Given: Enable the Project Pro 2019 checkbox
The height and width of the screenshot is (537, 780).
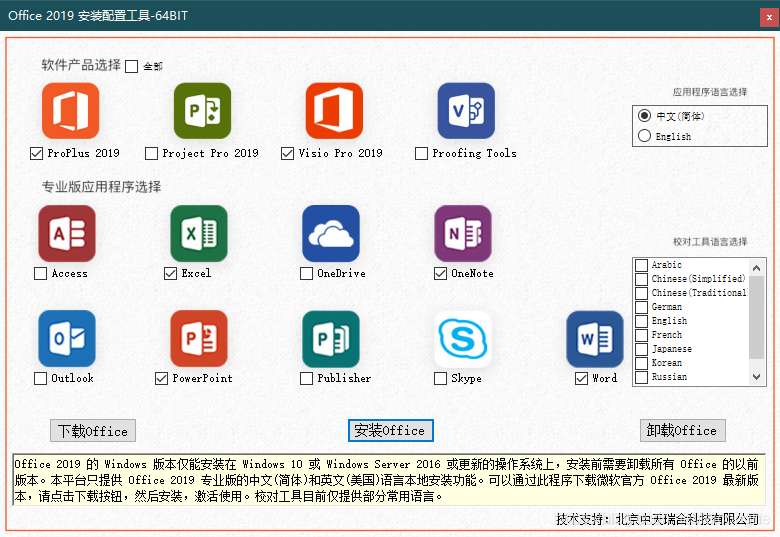Looking at the screenshot, I should pyautogui.click(x=151, y=153).
